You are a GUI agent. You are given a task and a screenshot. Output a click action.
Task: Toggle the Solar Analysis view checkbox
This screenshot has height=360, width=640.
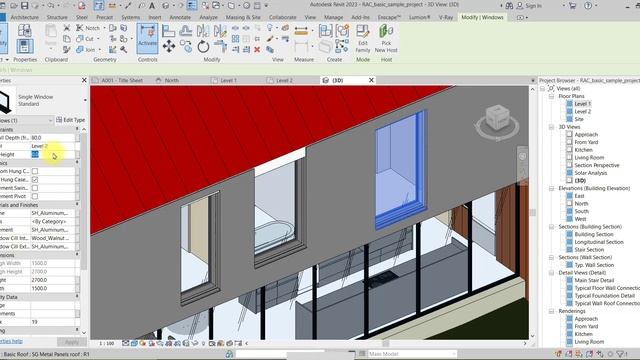click(569, 173)
